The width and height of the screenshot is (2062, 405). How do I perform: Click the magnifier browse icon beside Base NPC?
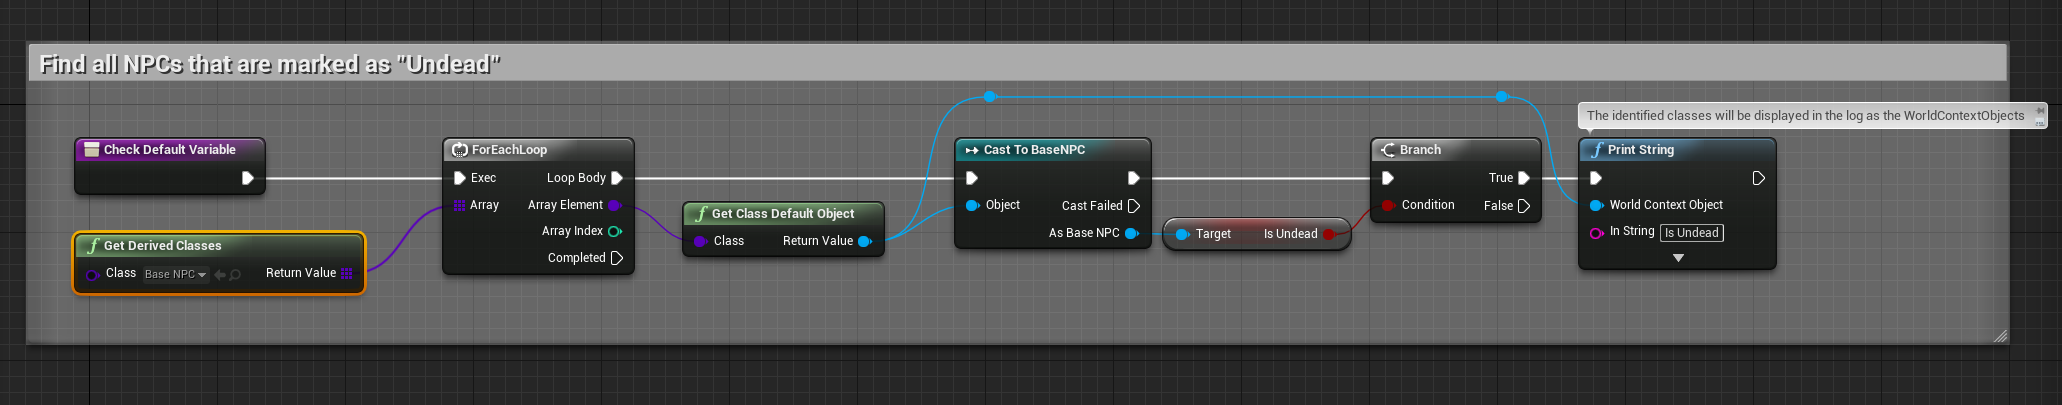(235, 274)
